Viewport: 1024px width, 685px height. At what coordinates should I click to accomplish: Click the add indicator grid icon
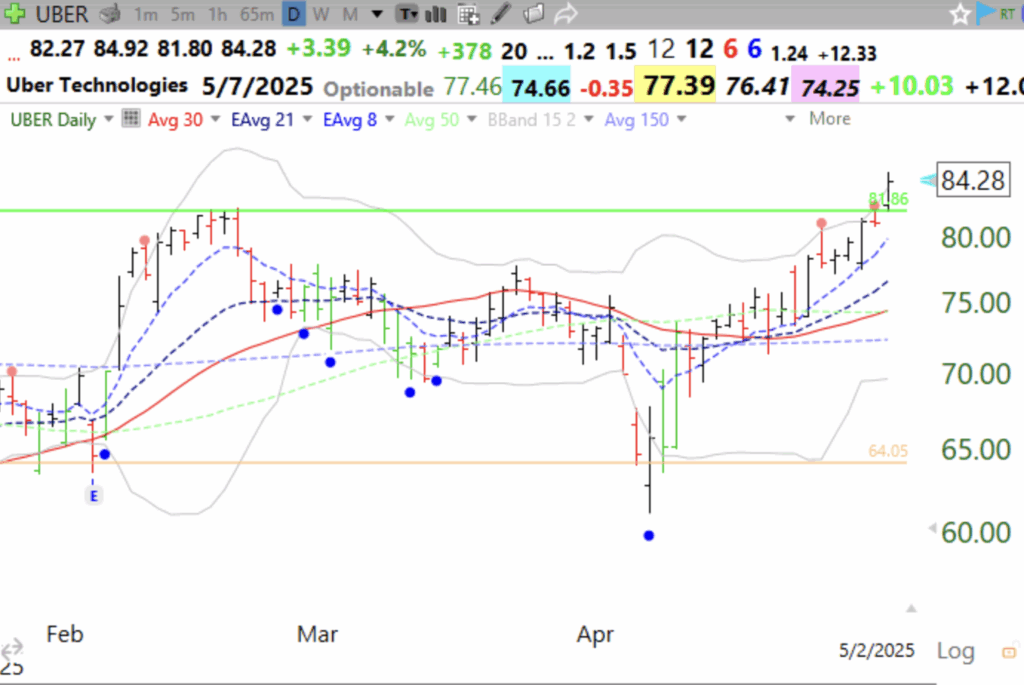[x=468, y=14]
